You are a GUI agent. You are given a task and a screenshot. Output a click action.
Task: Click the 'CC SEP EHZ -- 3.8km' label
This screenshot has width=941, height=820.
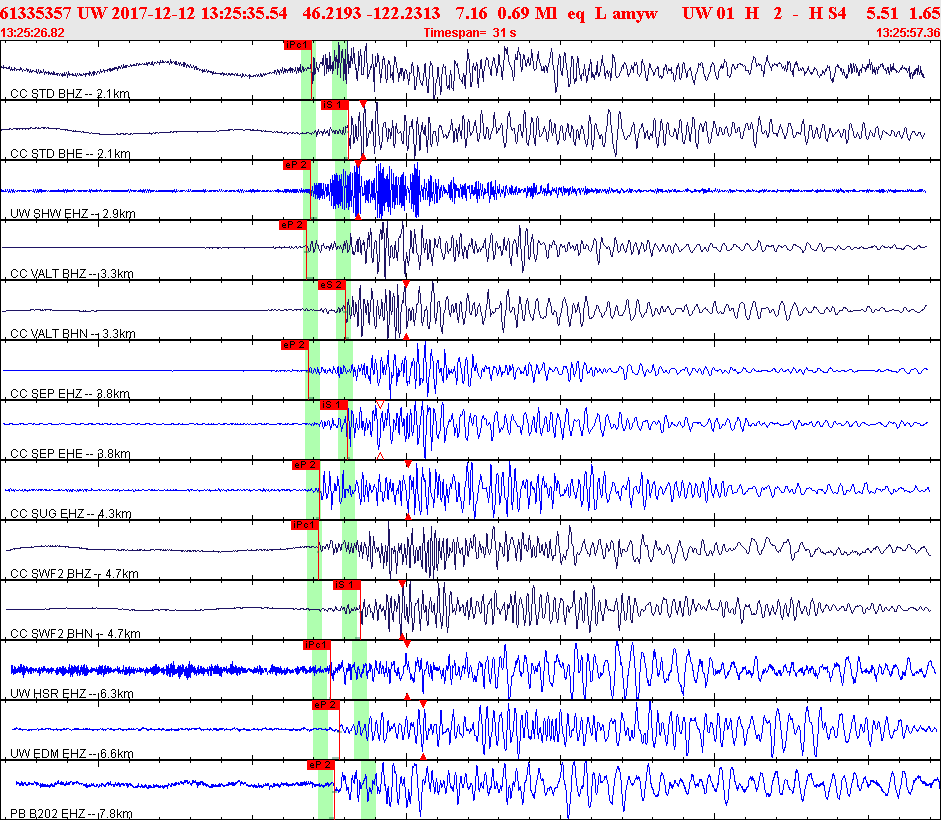click(x=70, y=394)
